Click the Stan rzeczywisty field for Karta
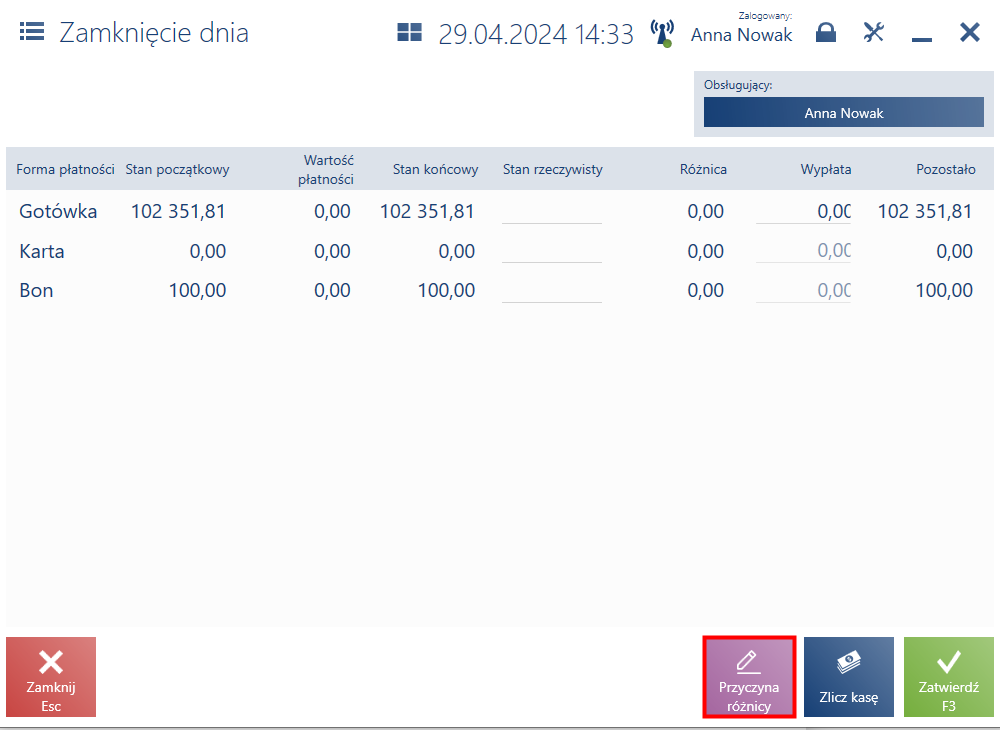1000x730 pixels. (x=552, y=251)
